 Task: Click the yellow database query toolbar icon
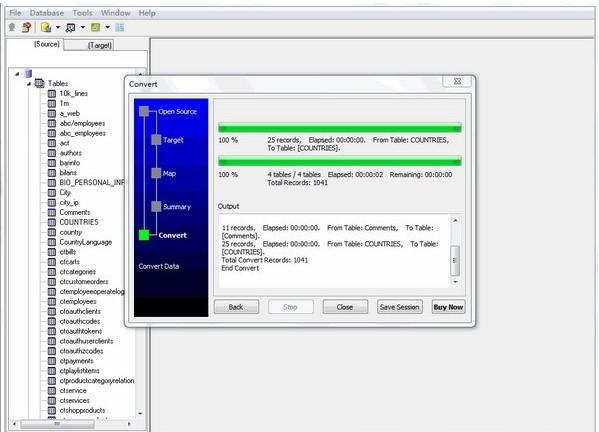coord(46,27)
